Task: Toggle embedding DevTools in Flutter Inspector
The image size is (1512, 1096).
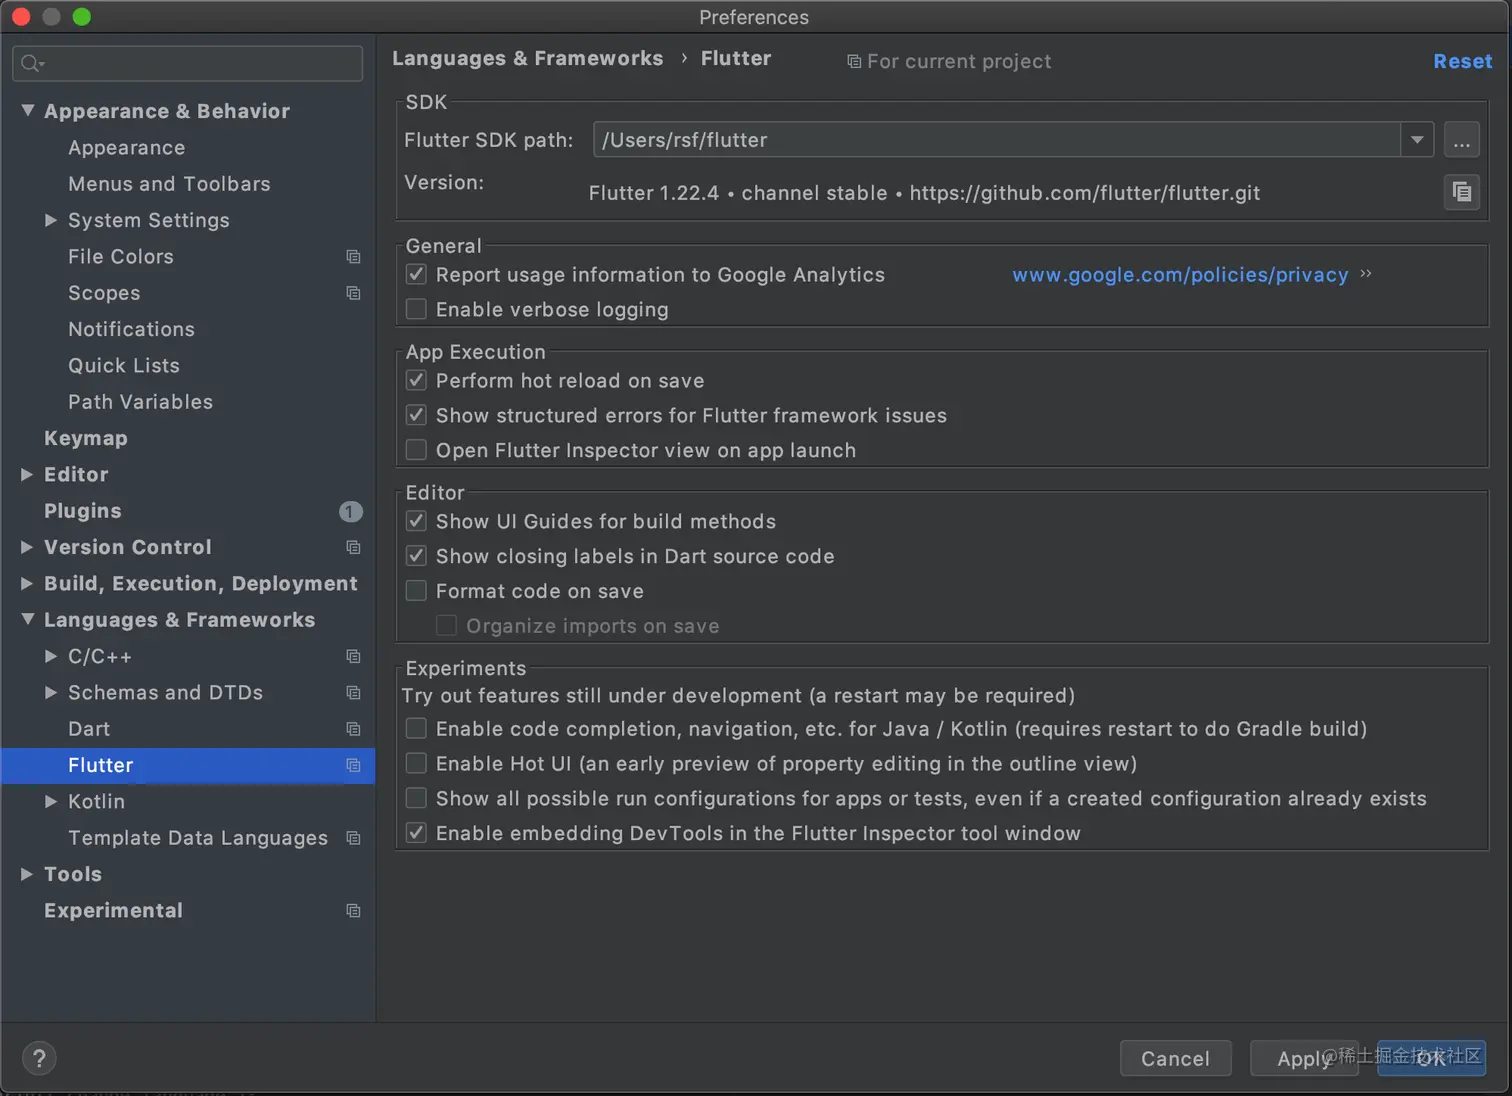Action: 417,833
